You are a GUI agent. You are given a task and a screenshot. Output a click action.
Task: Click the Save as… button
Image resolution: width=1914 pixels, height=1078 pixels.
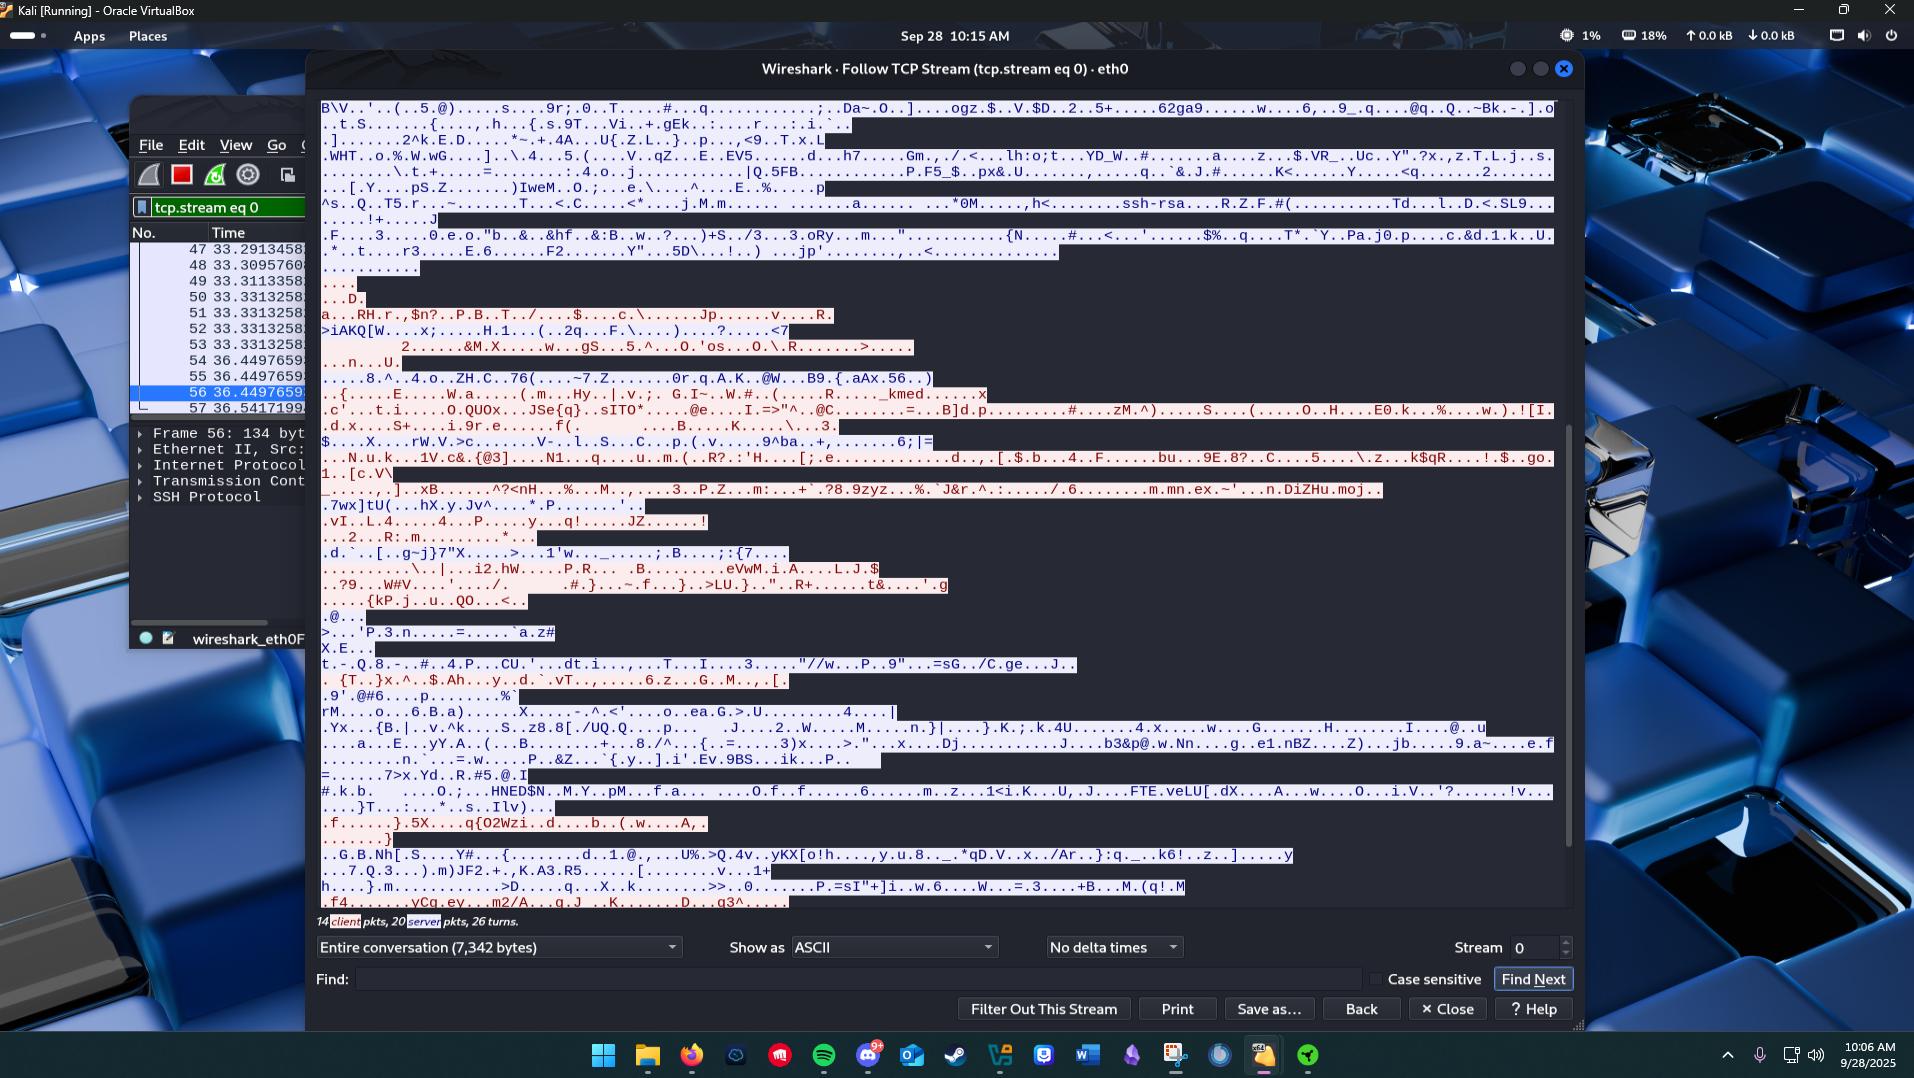[1269, 1009]
